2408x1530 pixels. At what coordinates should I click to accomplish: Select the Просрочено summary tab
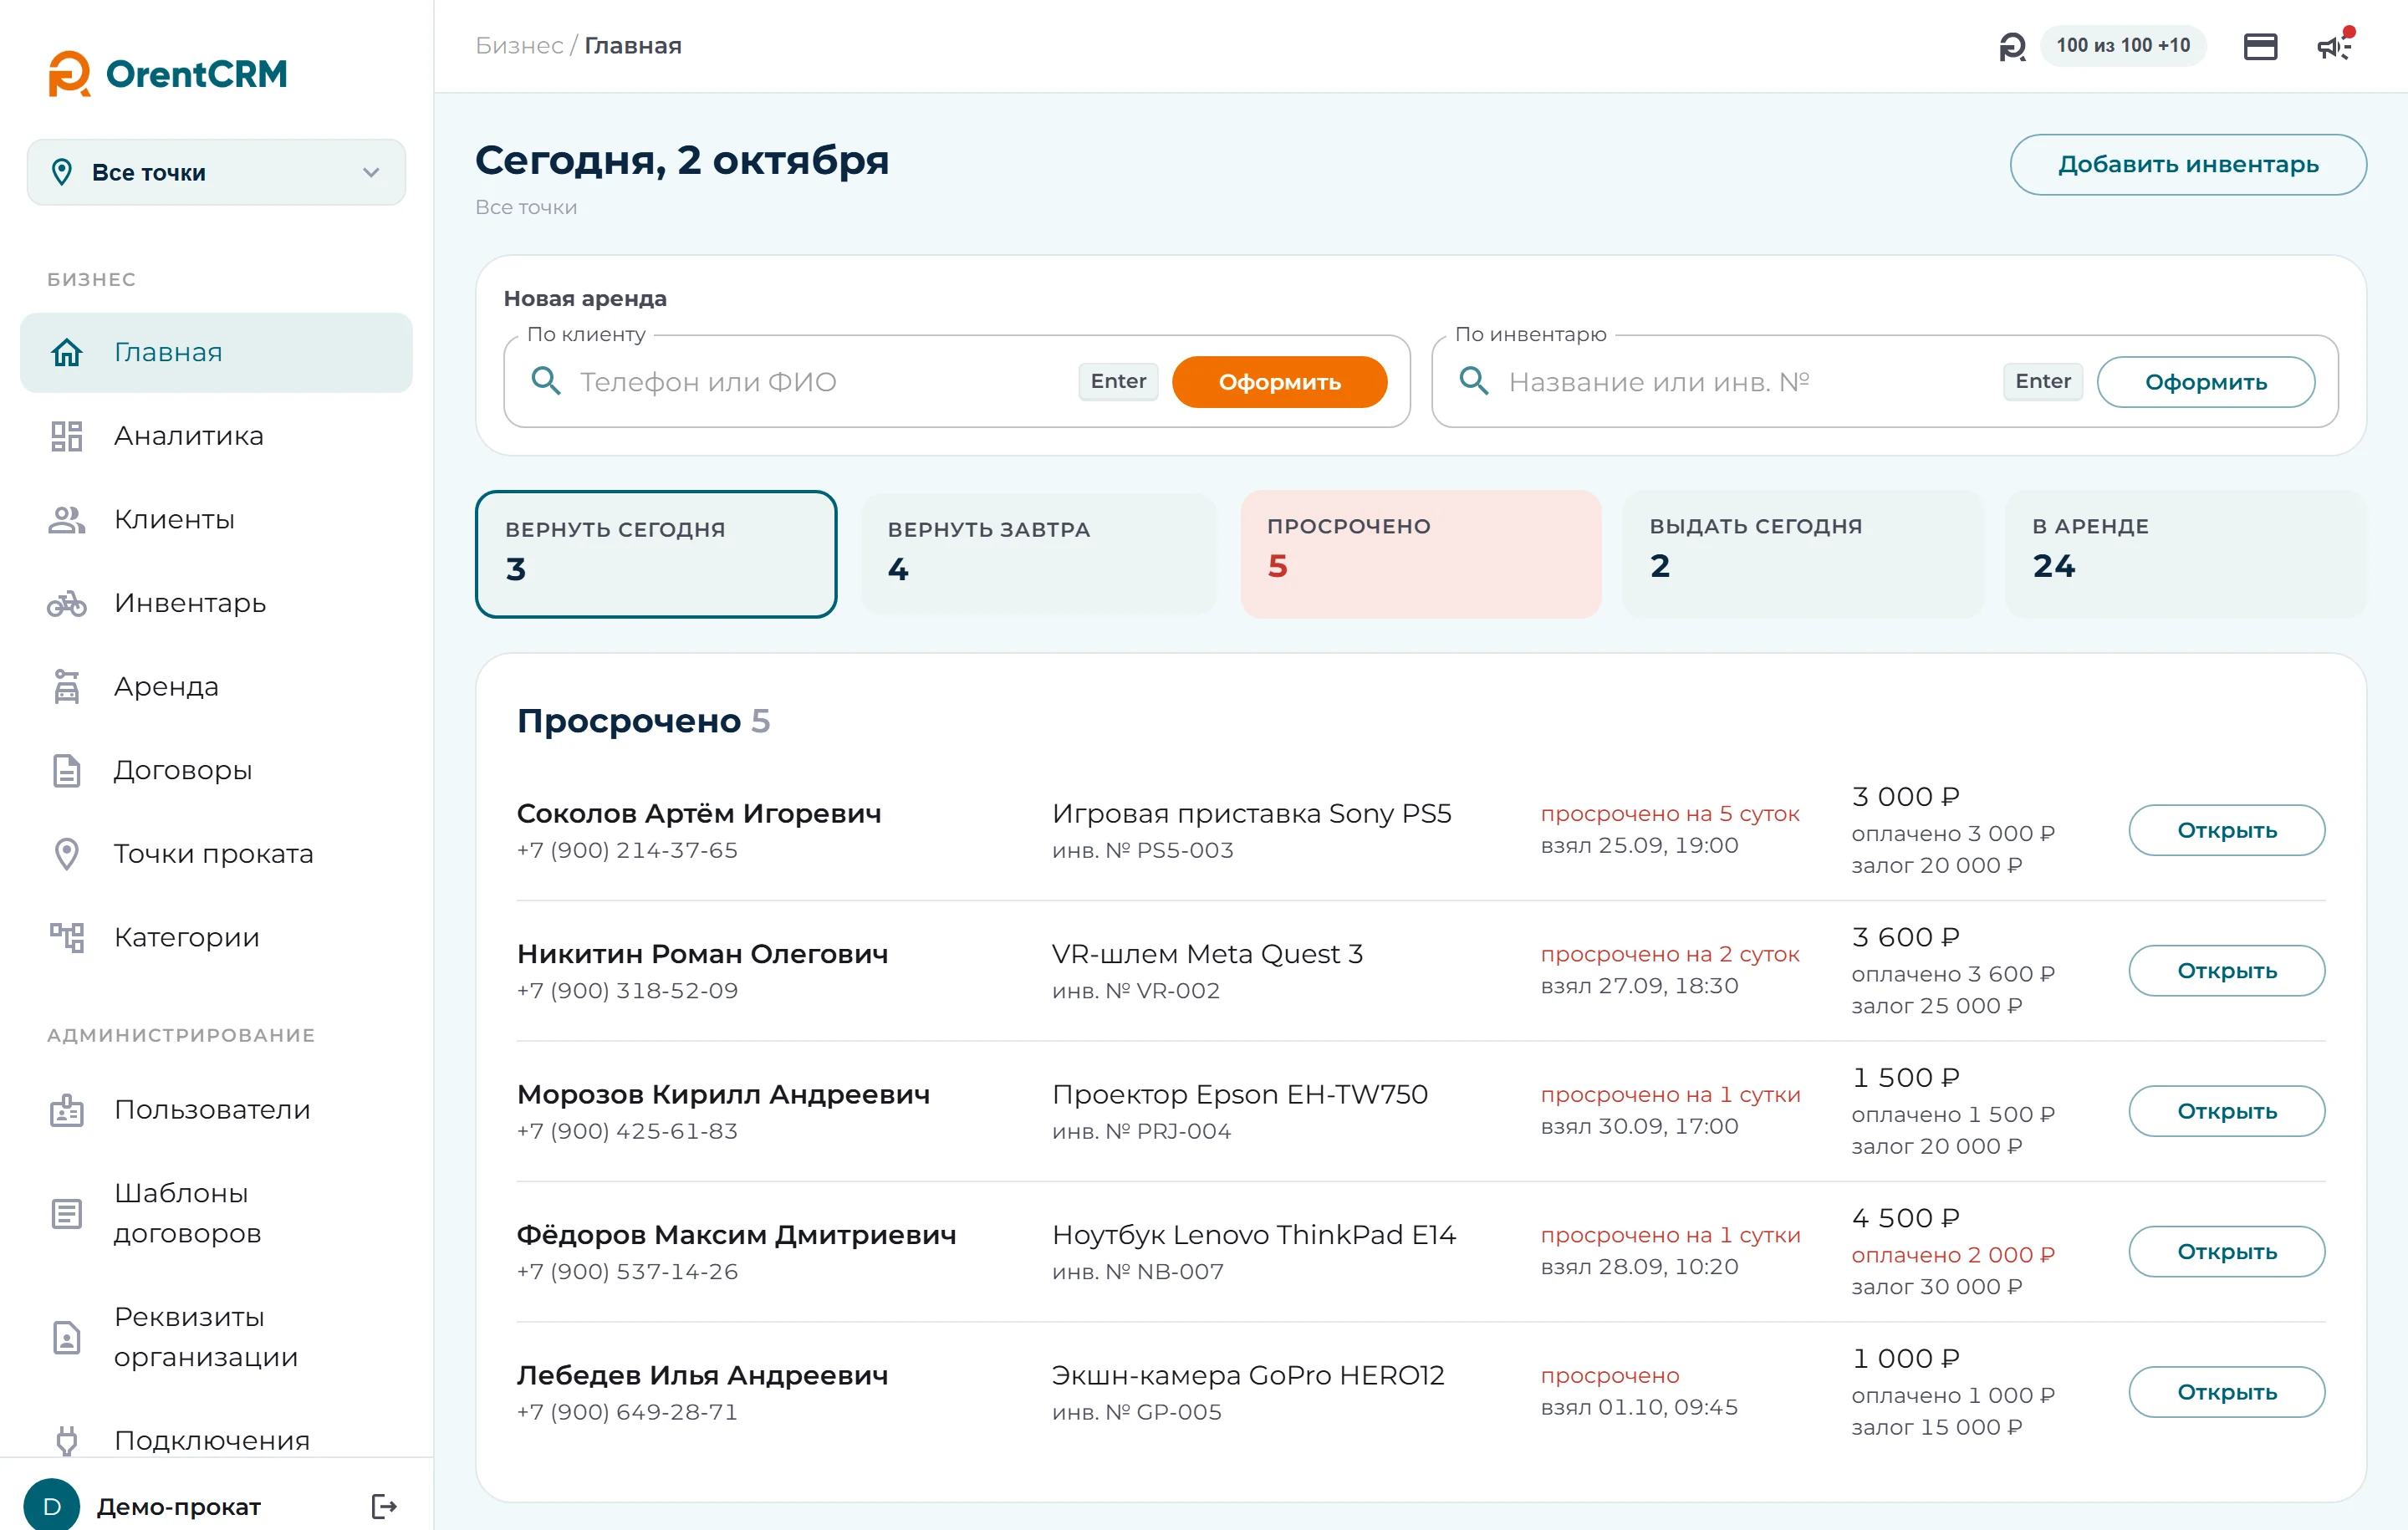(1421, 554)
